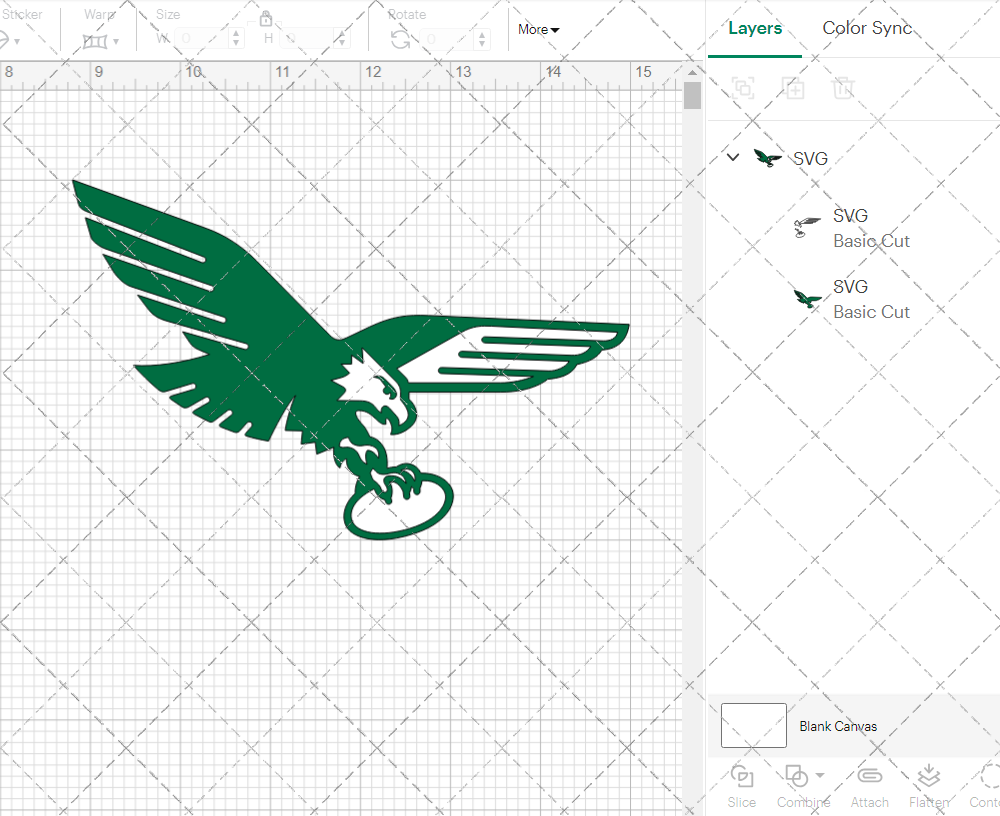The image size is (1000, 816).
Task: Click the Rotate icon in toolbar
Action: 400,40
